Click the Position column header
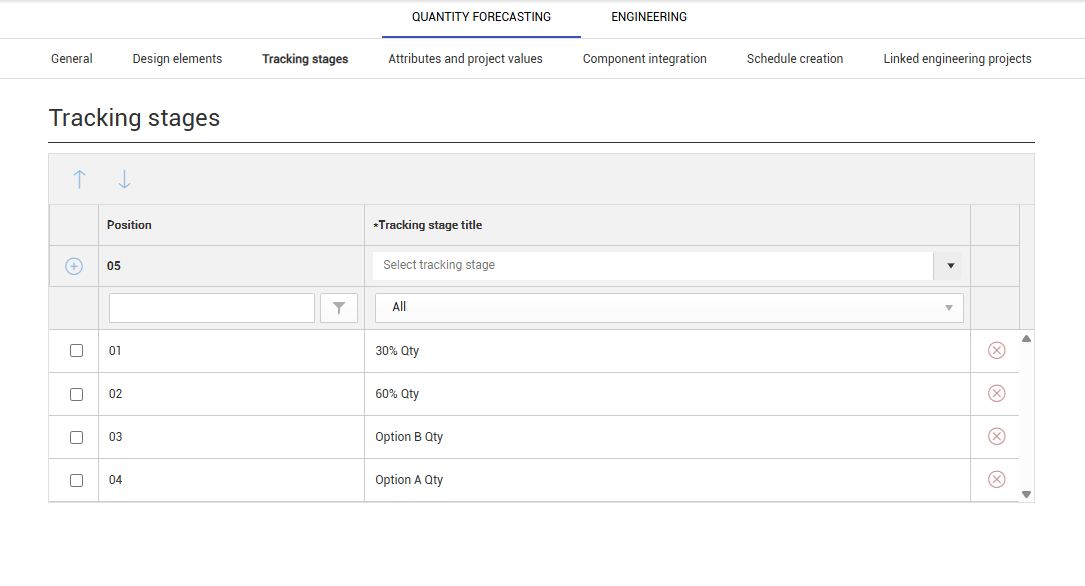Viewport: 1085px width, 586px height. (x=231, y=225)
